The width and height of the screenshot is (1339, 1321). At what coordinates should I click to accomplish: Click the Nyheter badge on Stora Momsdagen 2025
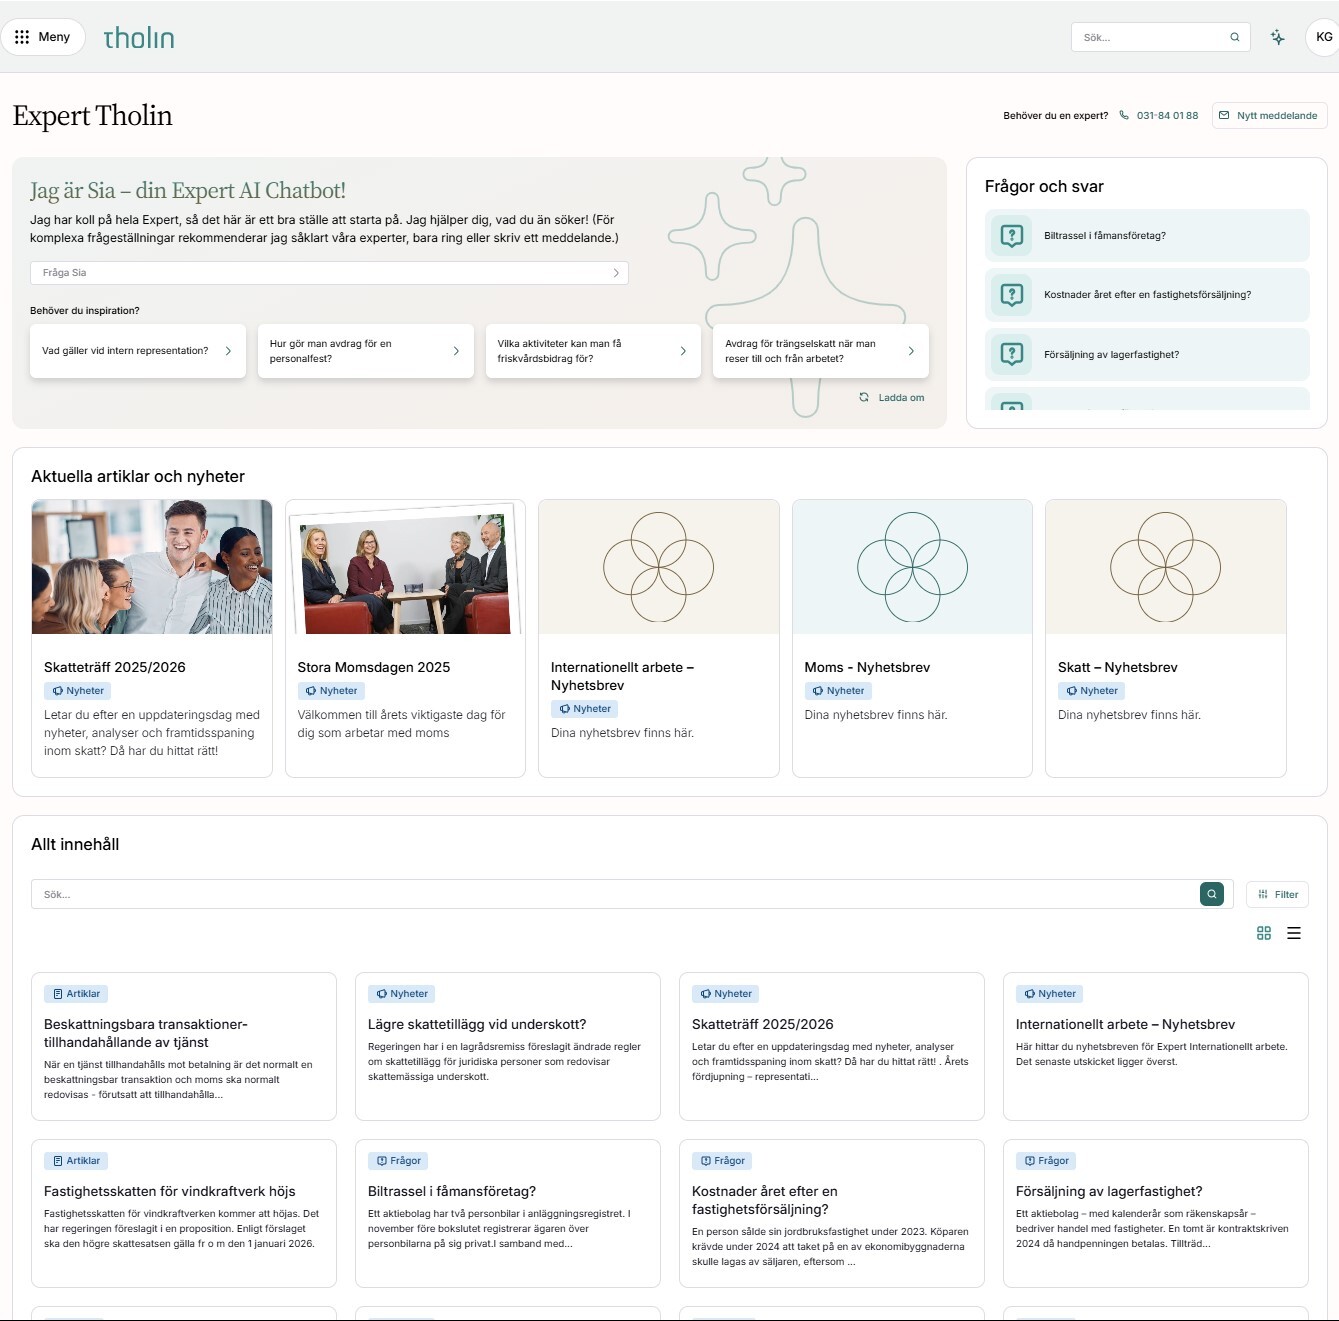[332, 690]
